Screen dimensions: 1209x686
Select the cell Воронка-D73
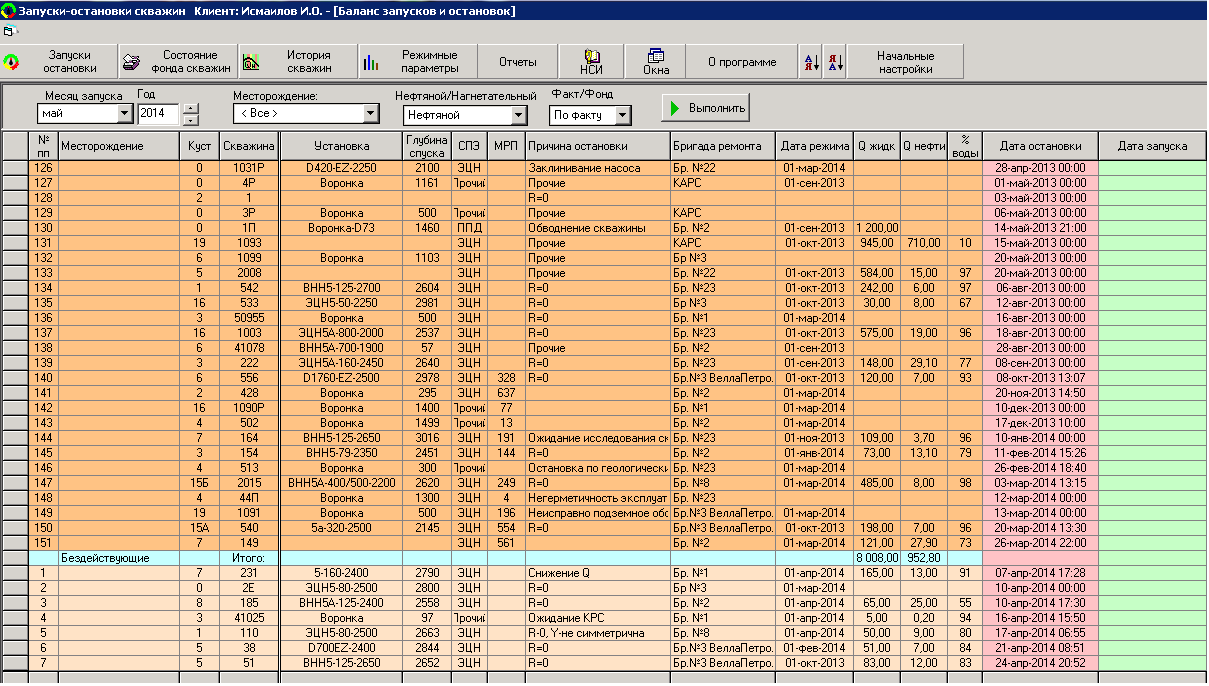point(341,228)
